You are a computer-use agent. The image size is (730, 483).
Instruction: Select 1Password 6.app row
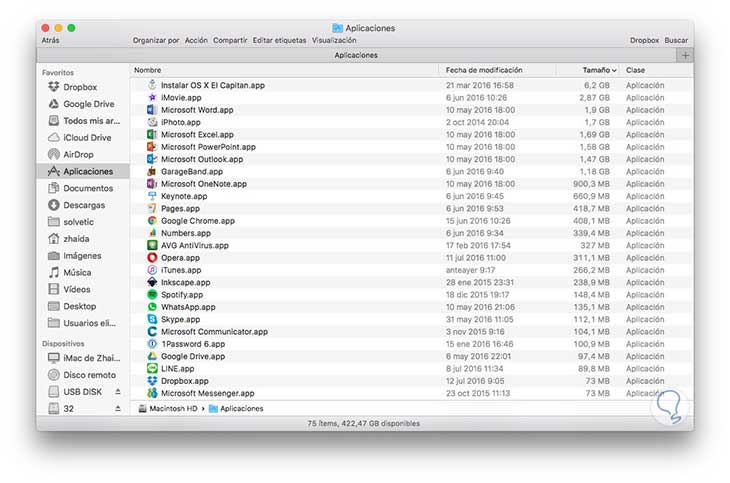[x=411, y=344]
